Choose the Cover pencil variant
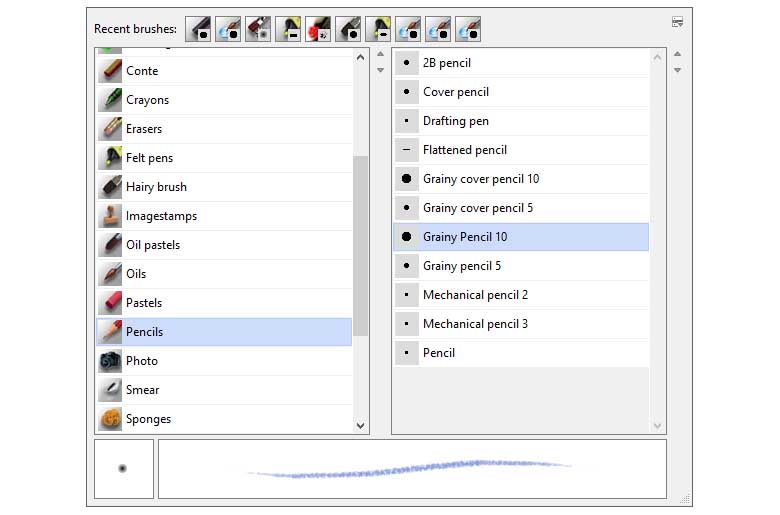The height and width of the screenshot is (515, 780). click(x=521, y=92)
